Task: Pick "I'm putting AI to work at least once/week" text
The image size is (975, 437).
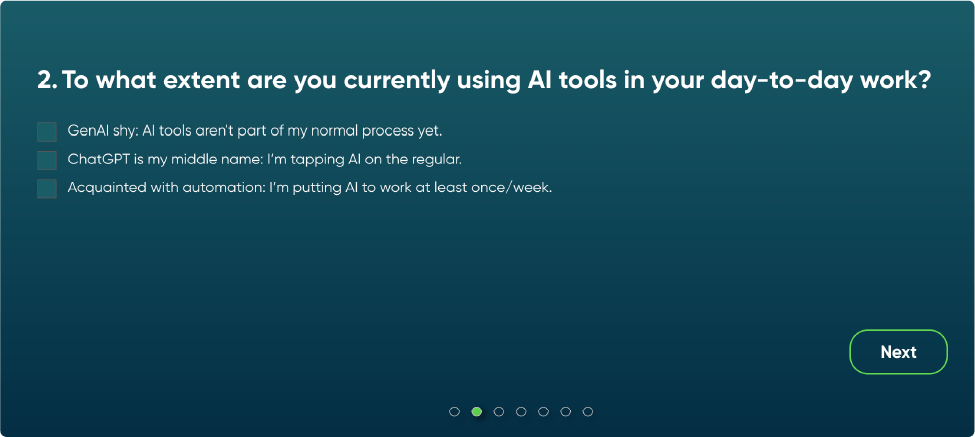Action: pos(410,187)
